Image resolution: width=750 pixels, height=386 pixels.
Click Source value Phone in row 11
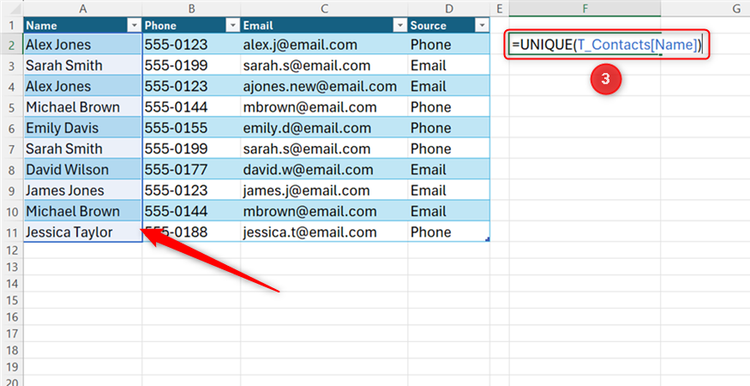click(449, 232)
